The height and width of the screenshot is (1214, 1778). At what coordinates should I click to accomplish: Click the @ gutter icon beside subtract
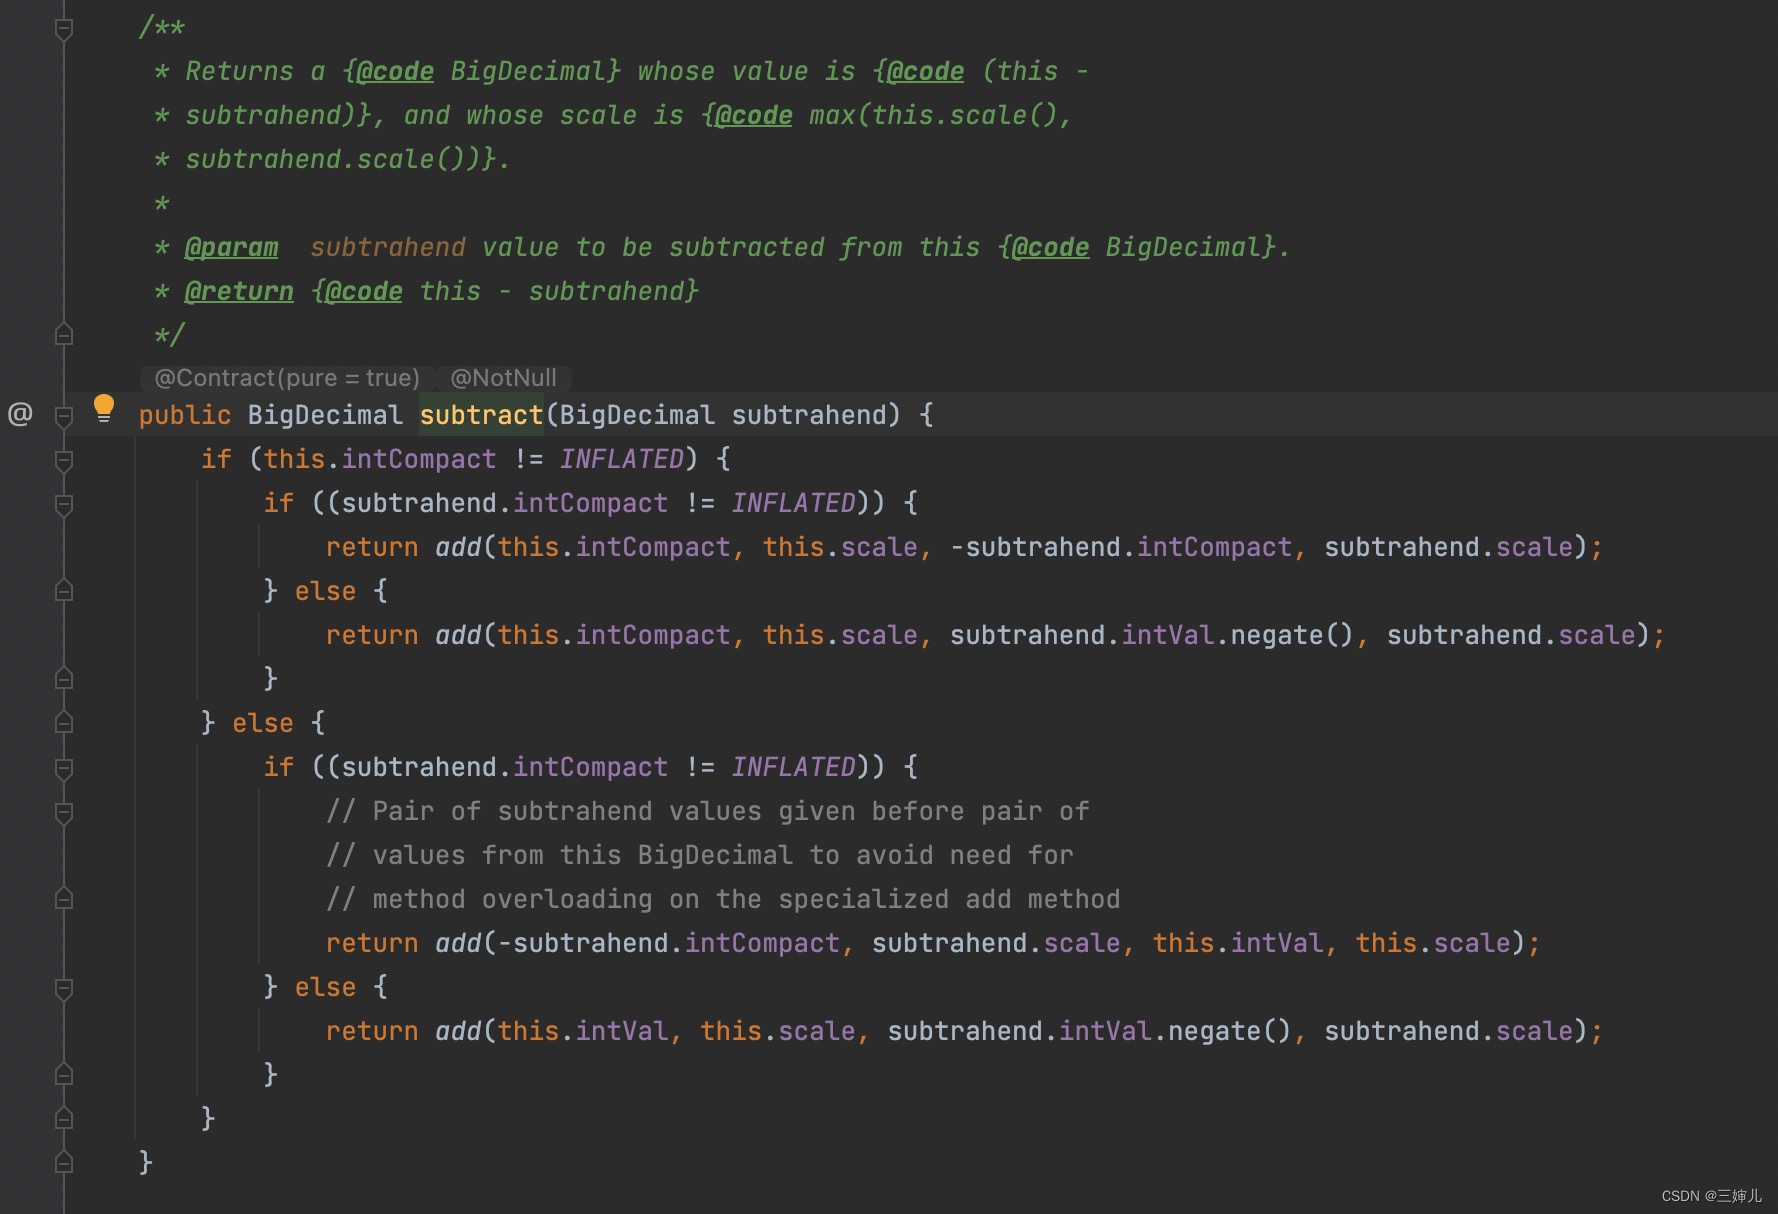coord(20,413)
